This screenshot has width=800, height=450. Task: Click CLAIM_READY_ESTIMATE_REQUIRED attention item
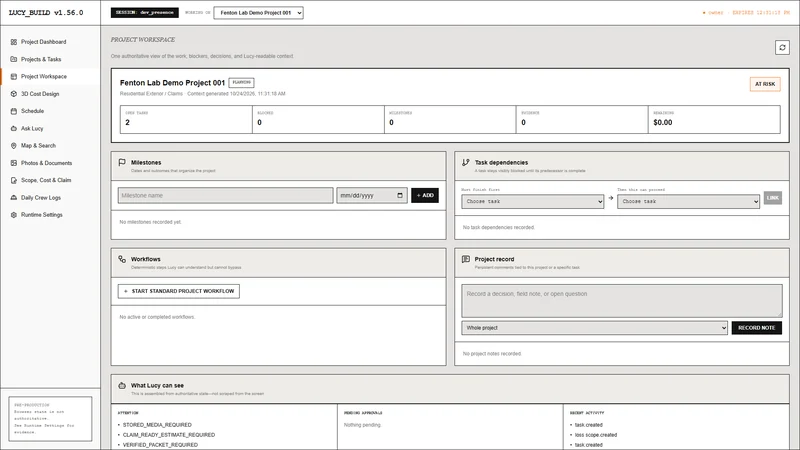tap(169, 435)
